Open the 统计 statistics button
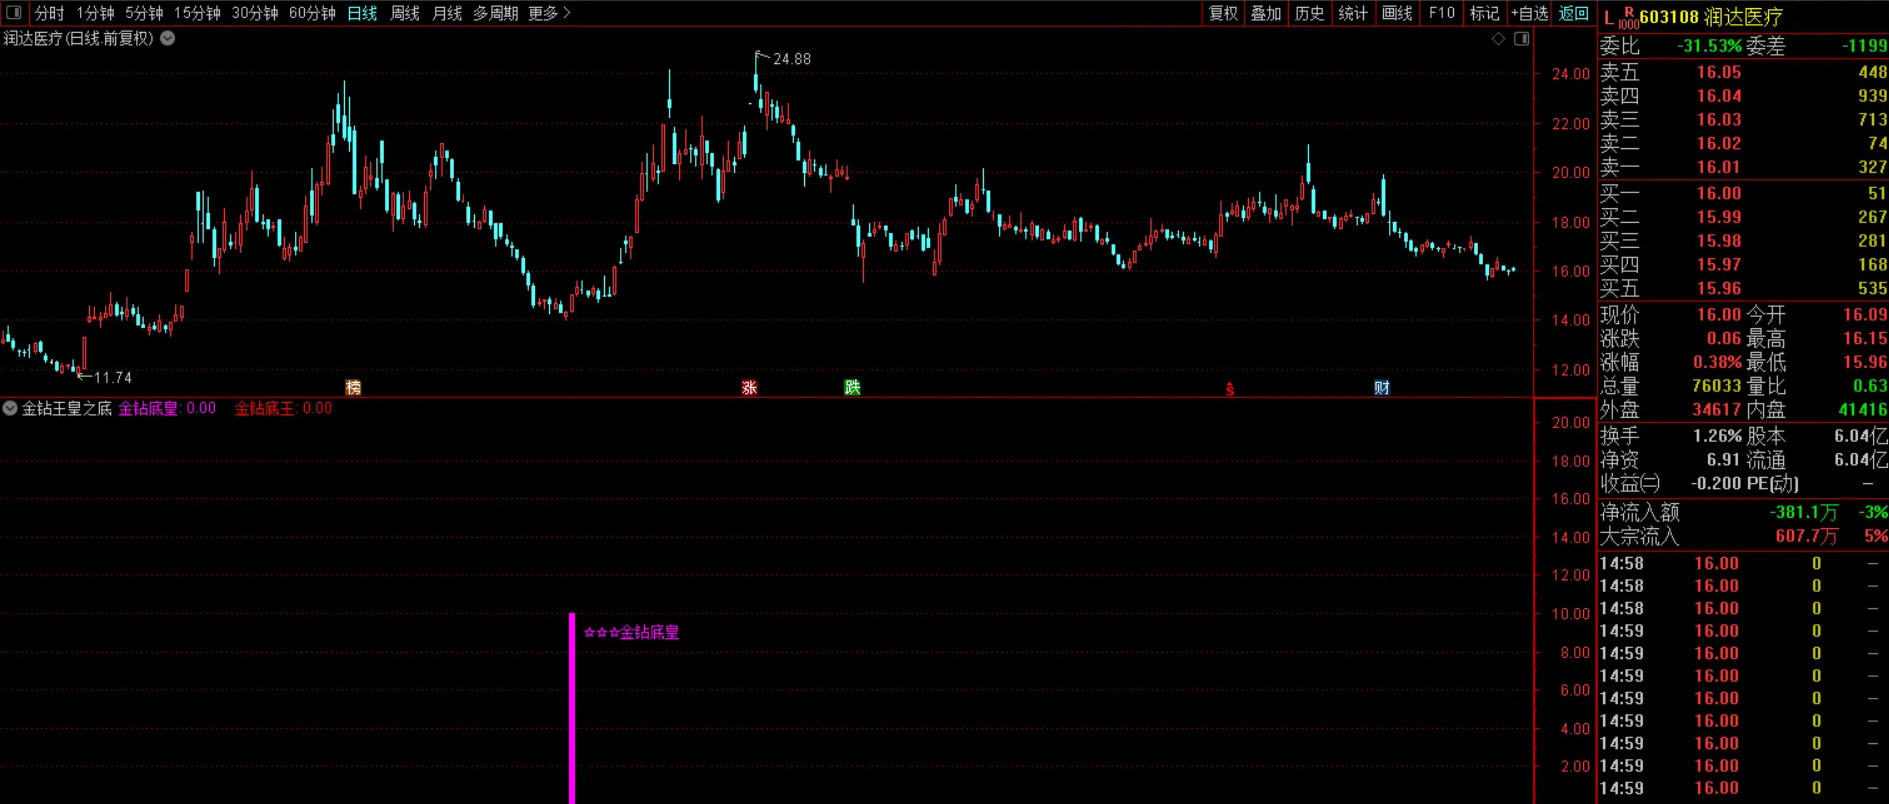The width and height of the screenshot is (1889, 804). click(x=1353, y=13)
